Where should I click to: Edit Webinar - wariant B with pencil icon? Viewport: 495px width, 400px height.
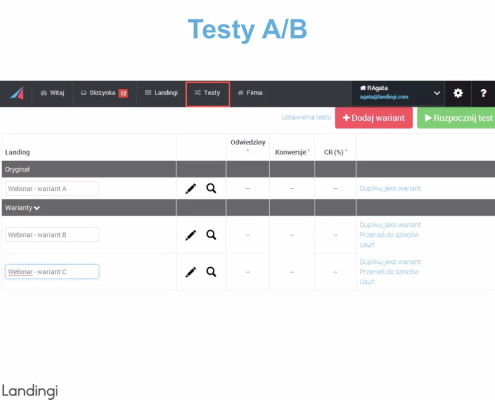(x=191, y=235)
